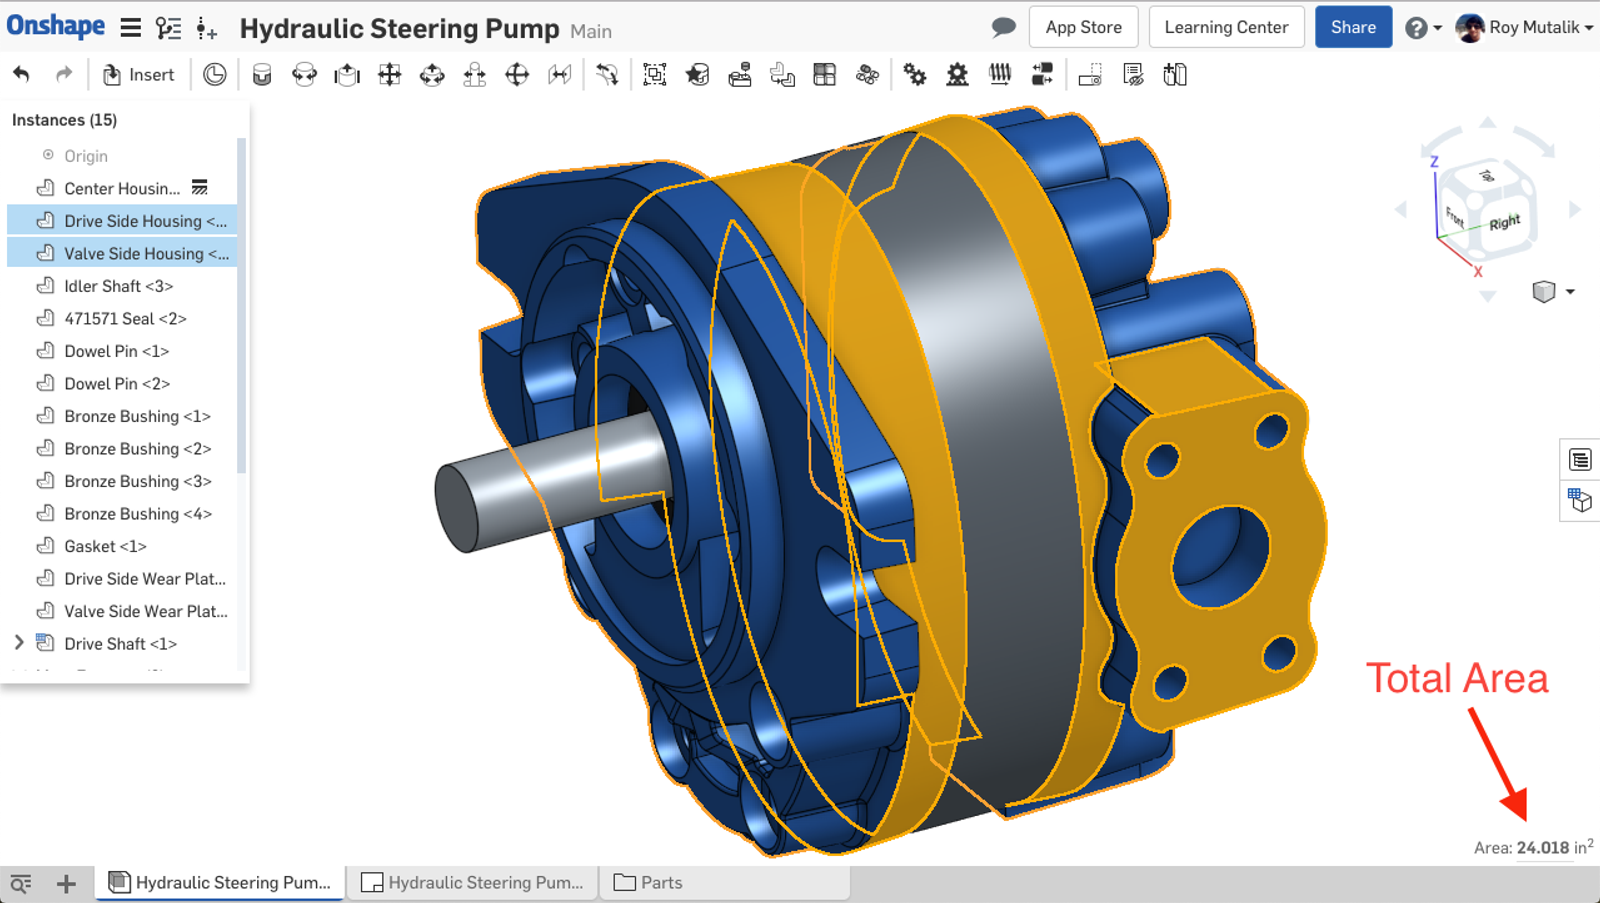This screenshot has height=903, width=1600.
Task: Click the Undo arrow in the toolbar
Action: click(x=21, y=74)
